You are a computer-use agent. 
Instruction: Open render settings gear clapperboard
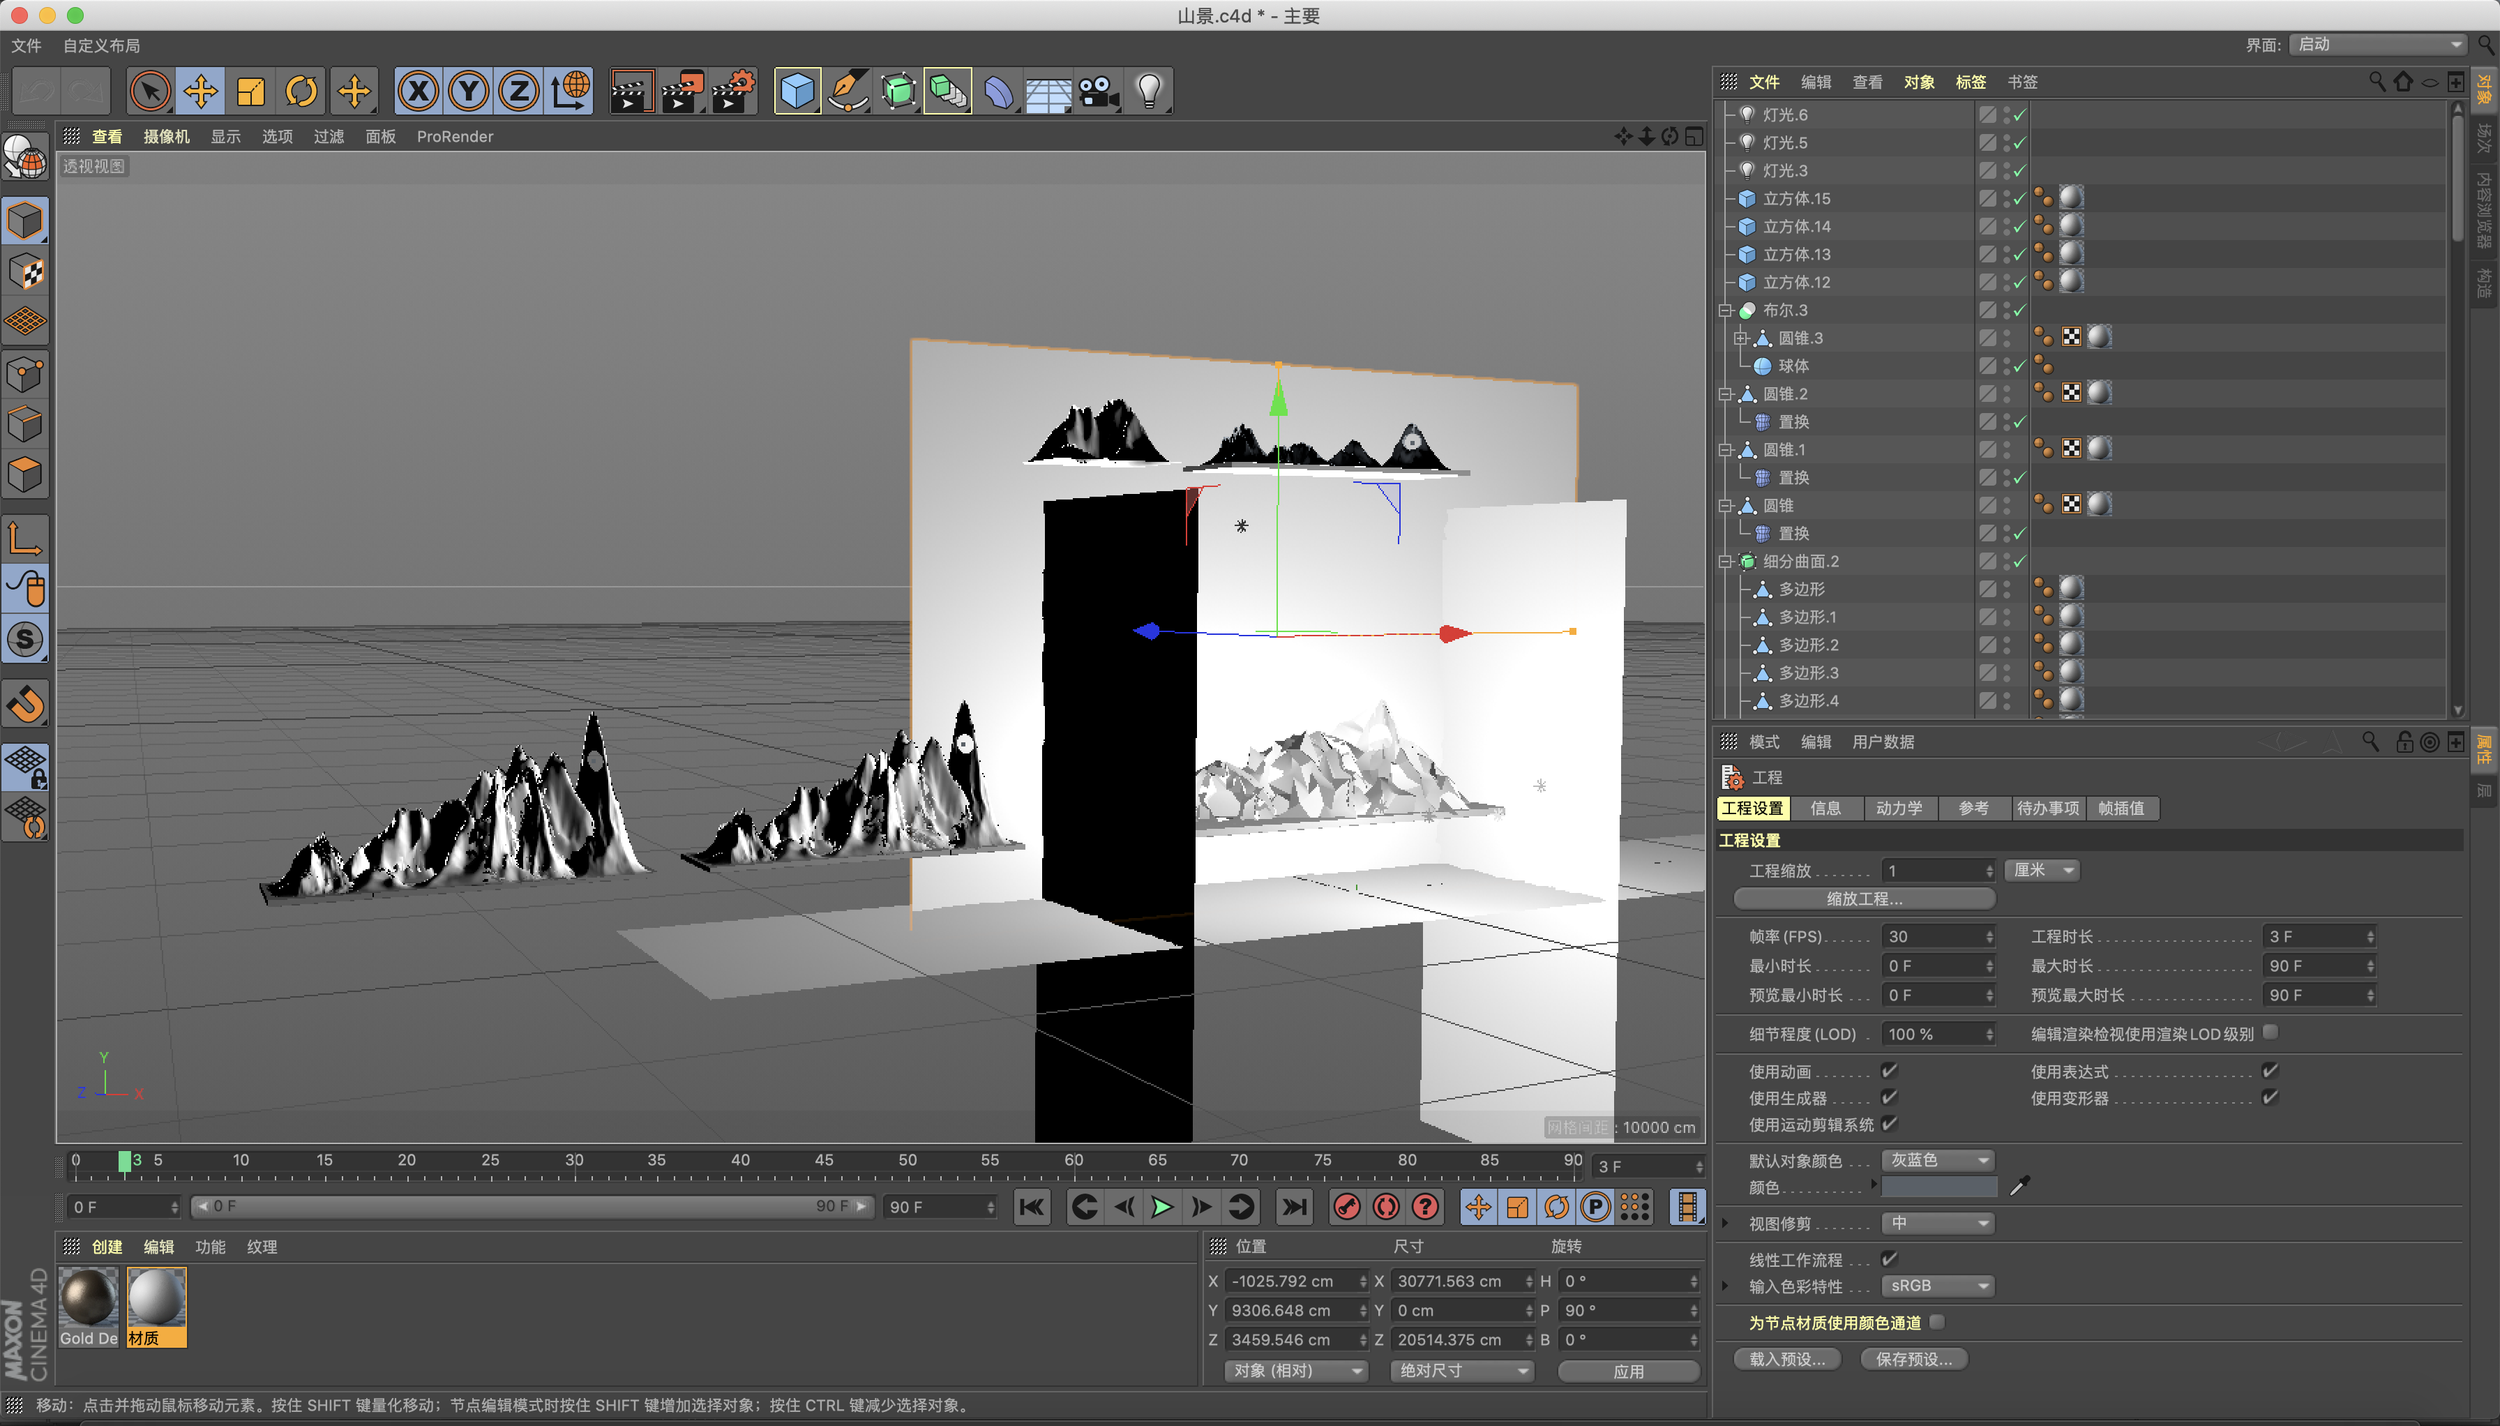coord(734,92)
